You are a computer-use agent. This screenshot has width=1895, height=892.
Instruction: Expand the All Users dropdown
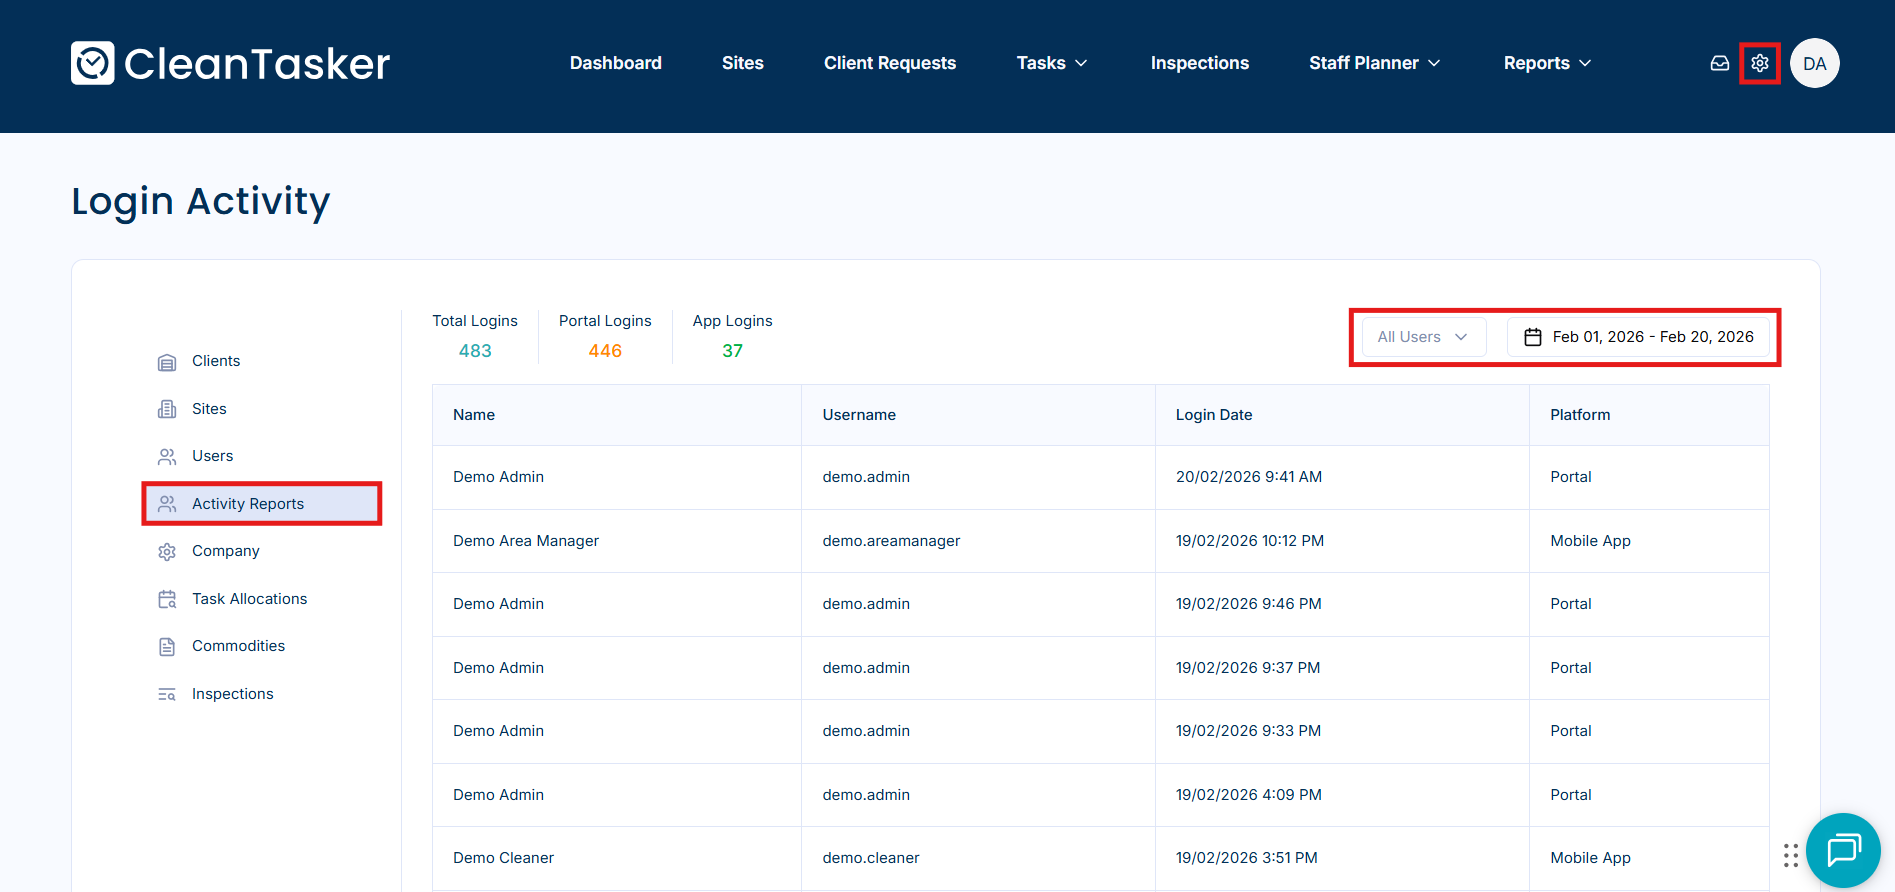(x=1422, y=337)
